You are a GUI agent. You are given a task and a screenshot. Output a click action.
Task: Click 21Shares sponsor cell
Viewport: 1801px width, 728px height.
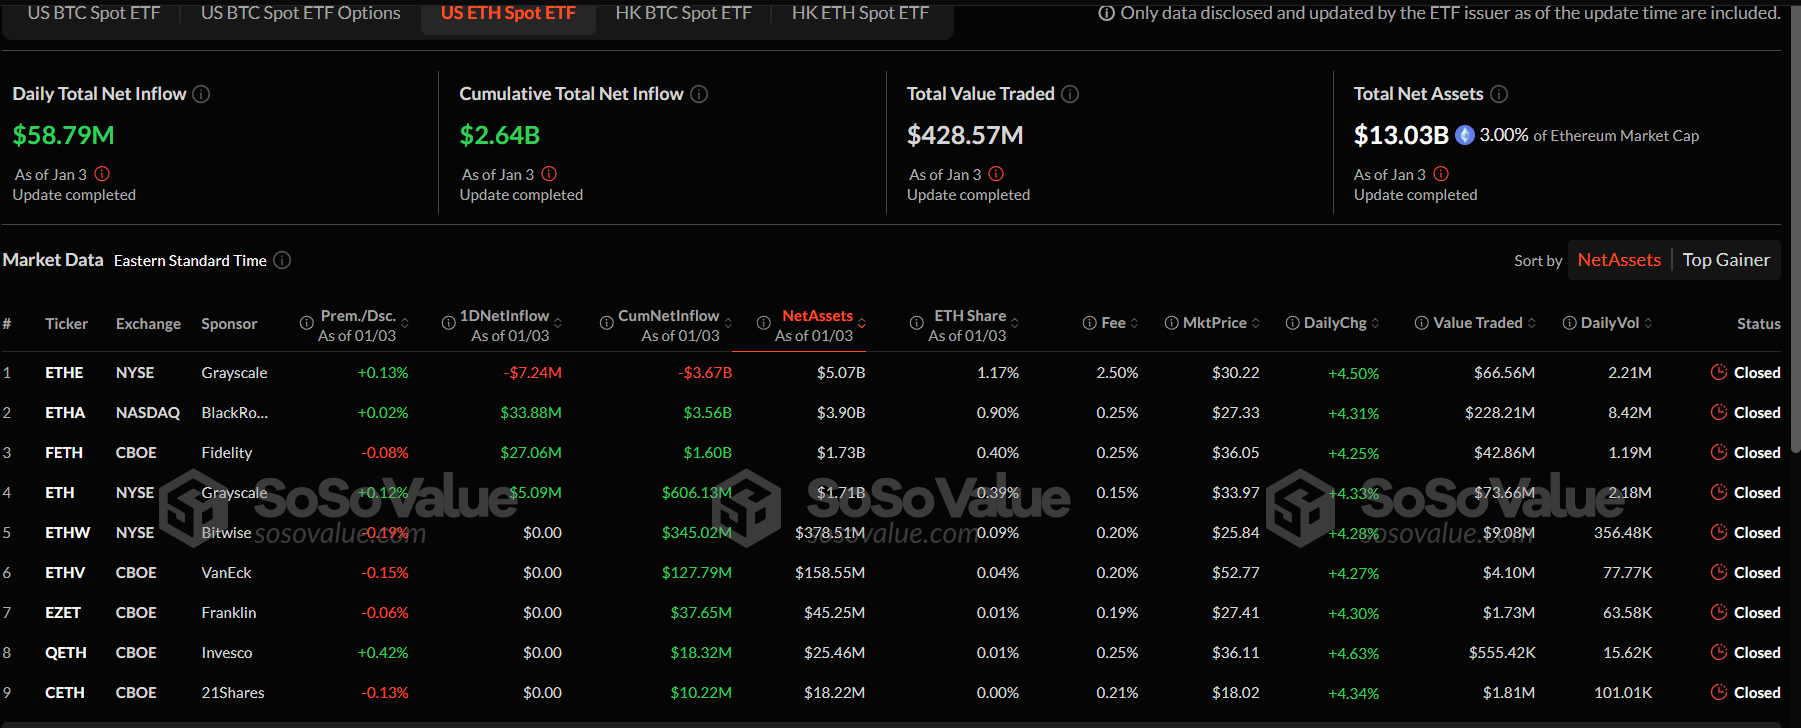pos(233,692)
